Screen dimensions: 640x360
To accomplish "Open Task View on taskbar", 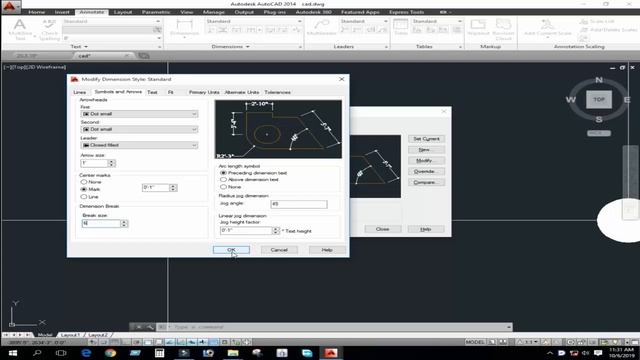I will pos(61,353).
